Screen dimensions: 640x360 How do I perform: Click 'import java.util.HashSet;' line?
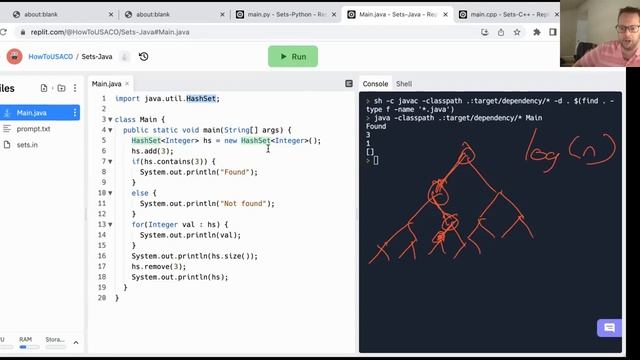167,99
